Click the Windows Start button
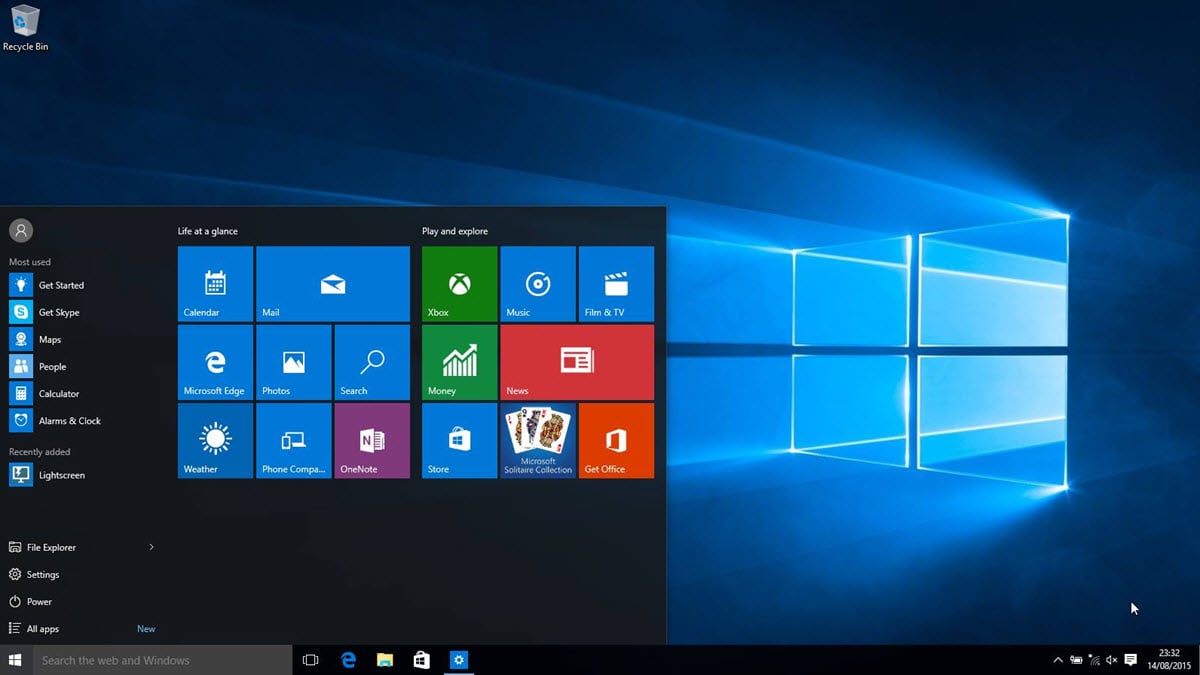 (x=15, y=660)
